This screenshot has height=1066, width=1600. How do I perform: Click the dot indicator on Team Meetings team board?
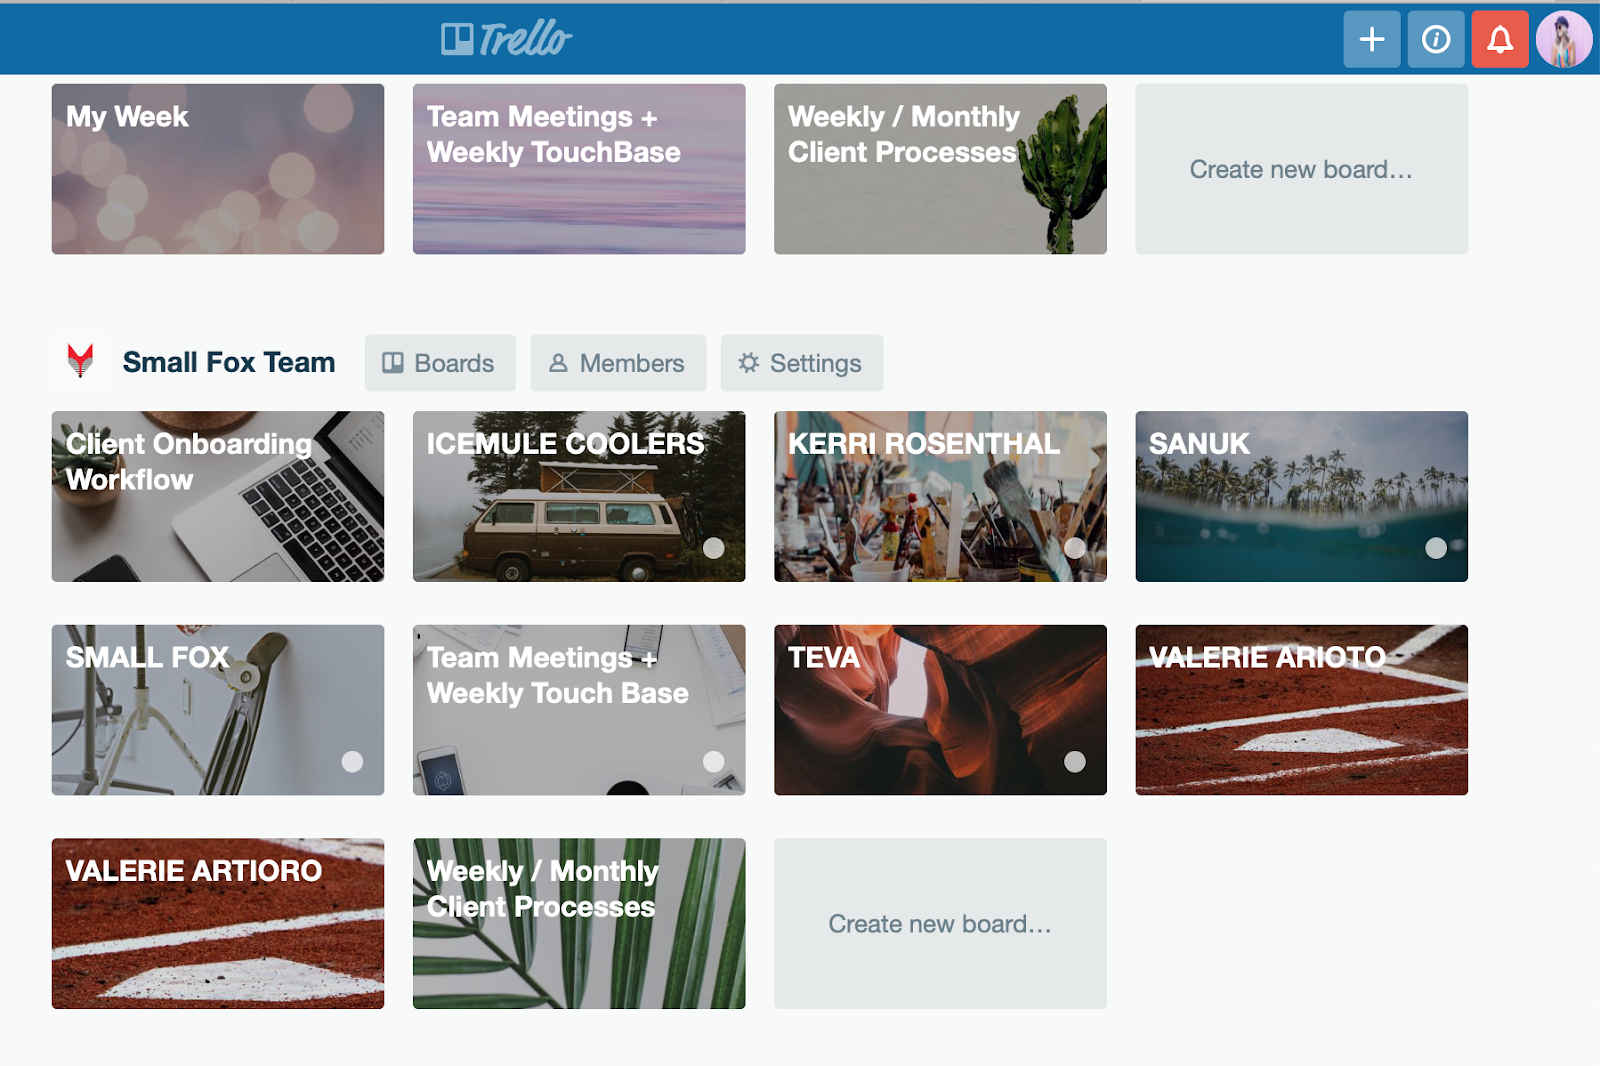(713, 762)
